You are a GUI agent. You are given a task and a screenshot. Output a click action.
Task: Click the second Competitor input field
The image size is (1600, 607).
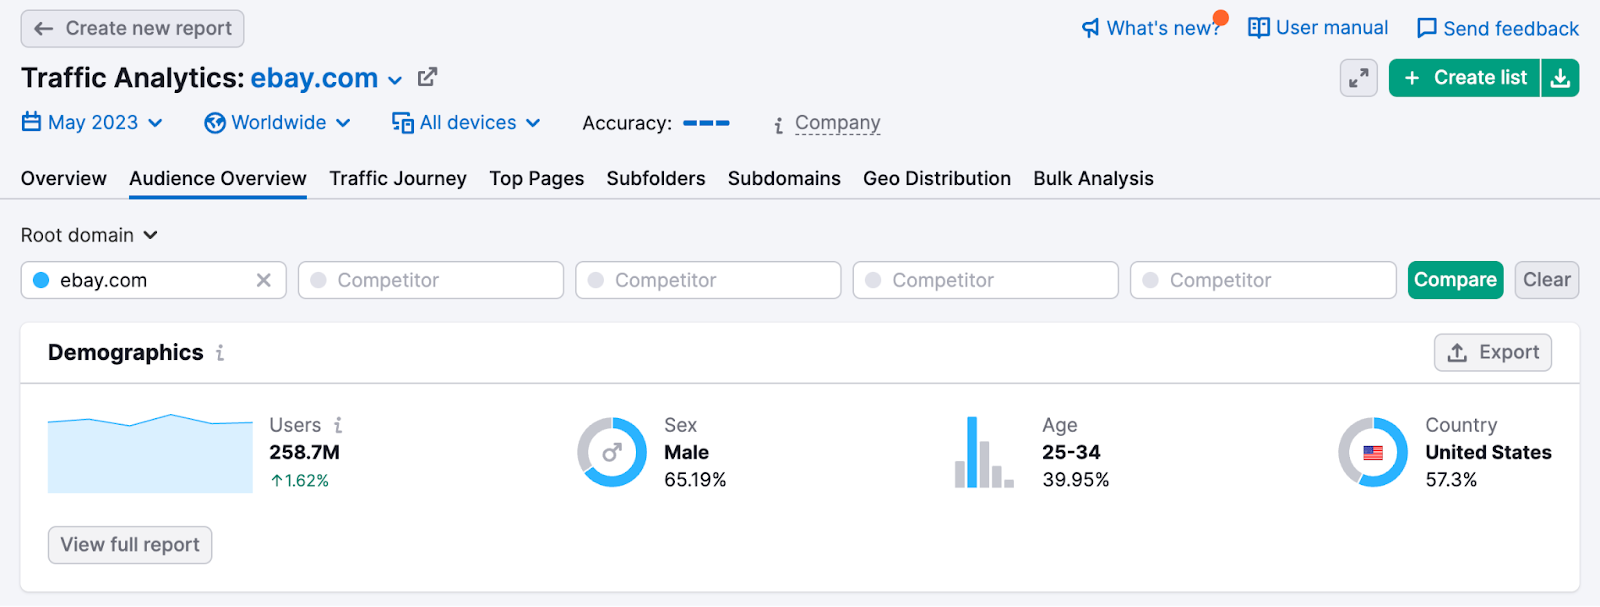tap(708, 280)
